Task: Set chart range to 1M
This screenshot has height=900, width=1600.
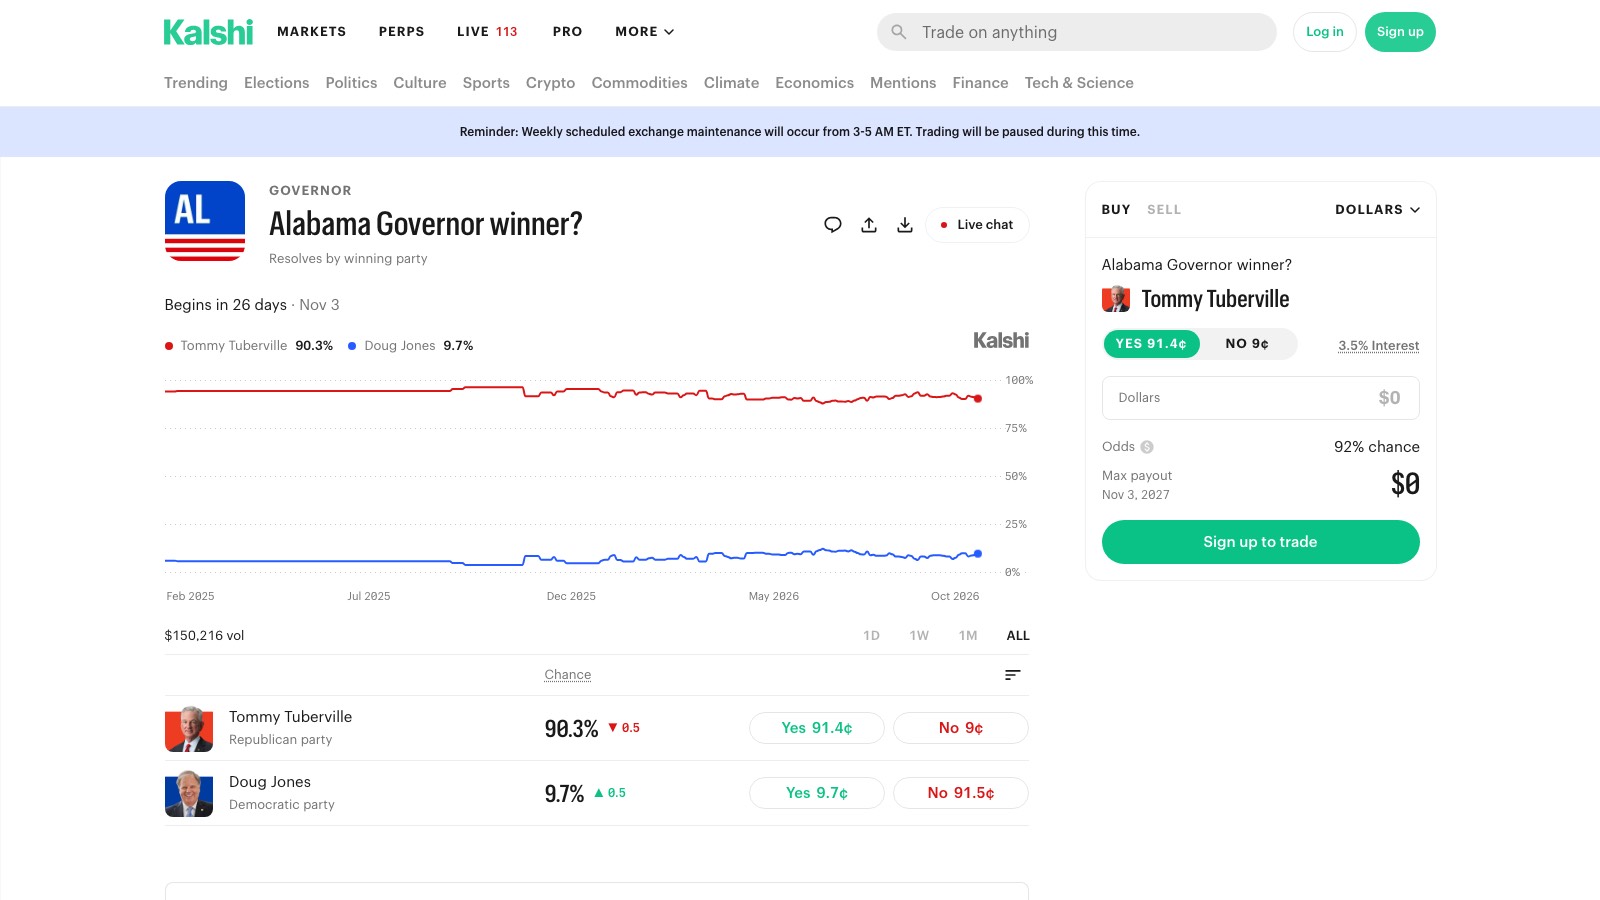Action: point(968,636)
